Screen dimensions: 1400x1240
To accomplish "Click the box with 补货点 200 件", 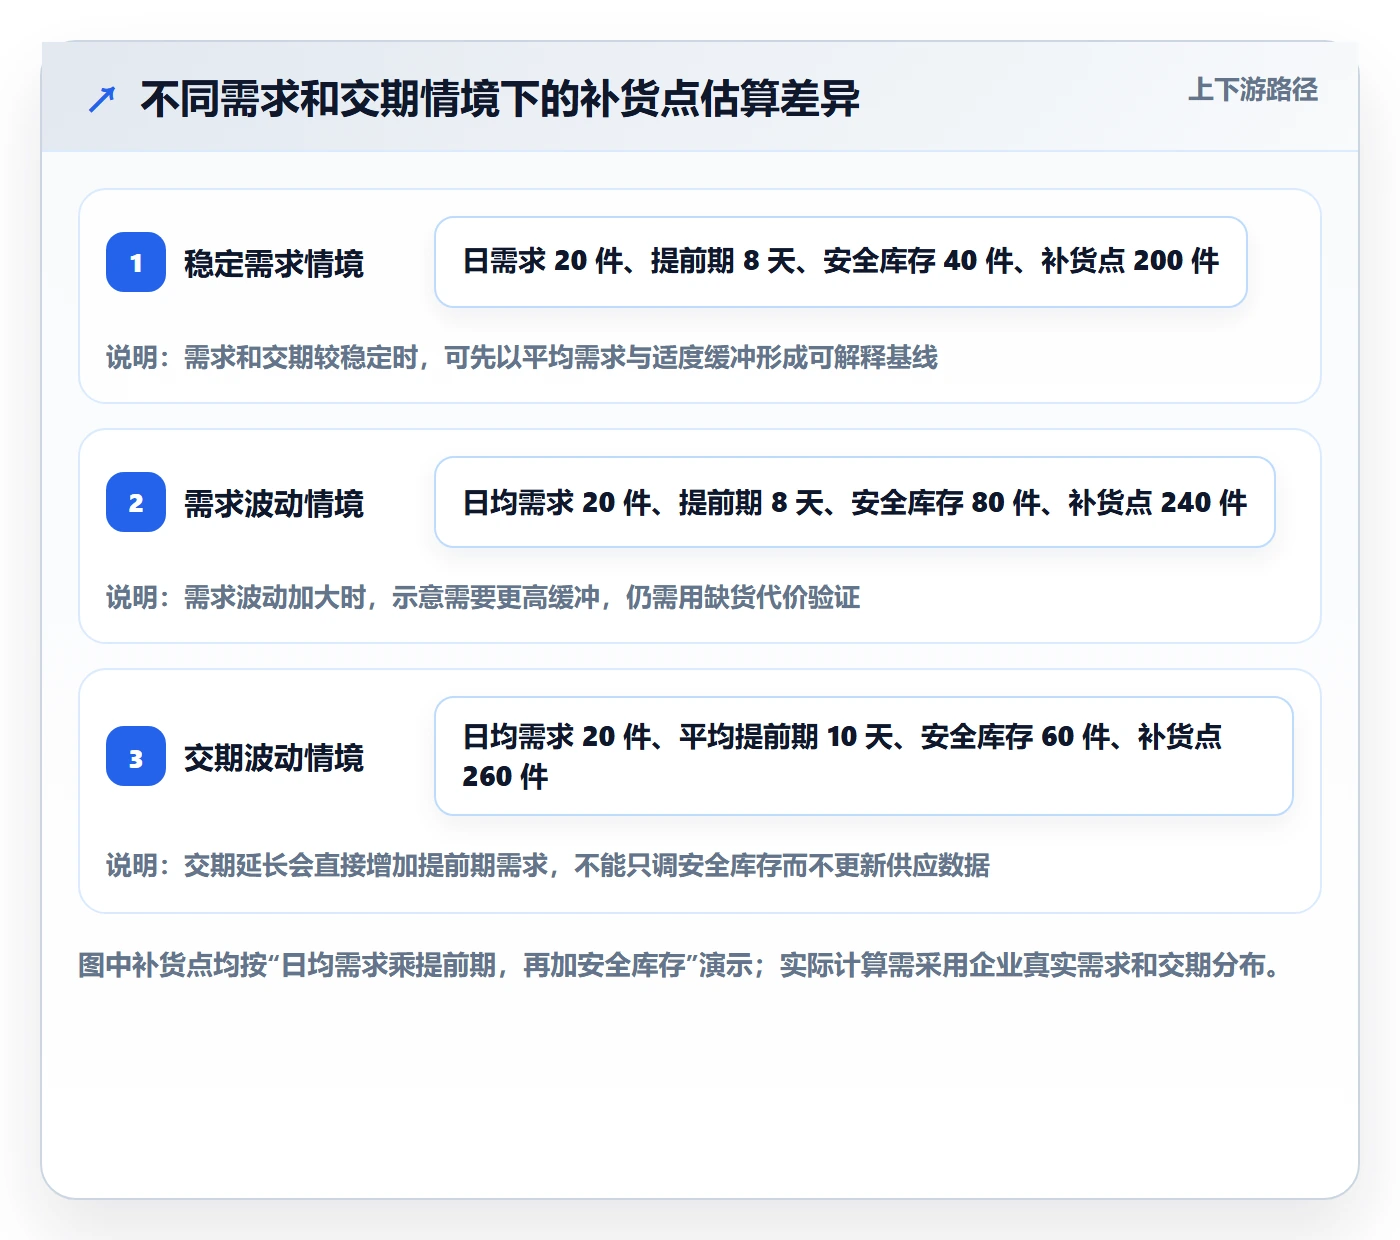I will [841, 262].
